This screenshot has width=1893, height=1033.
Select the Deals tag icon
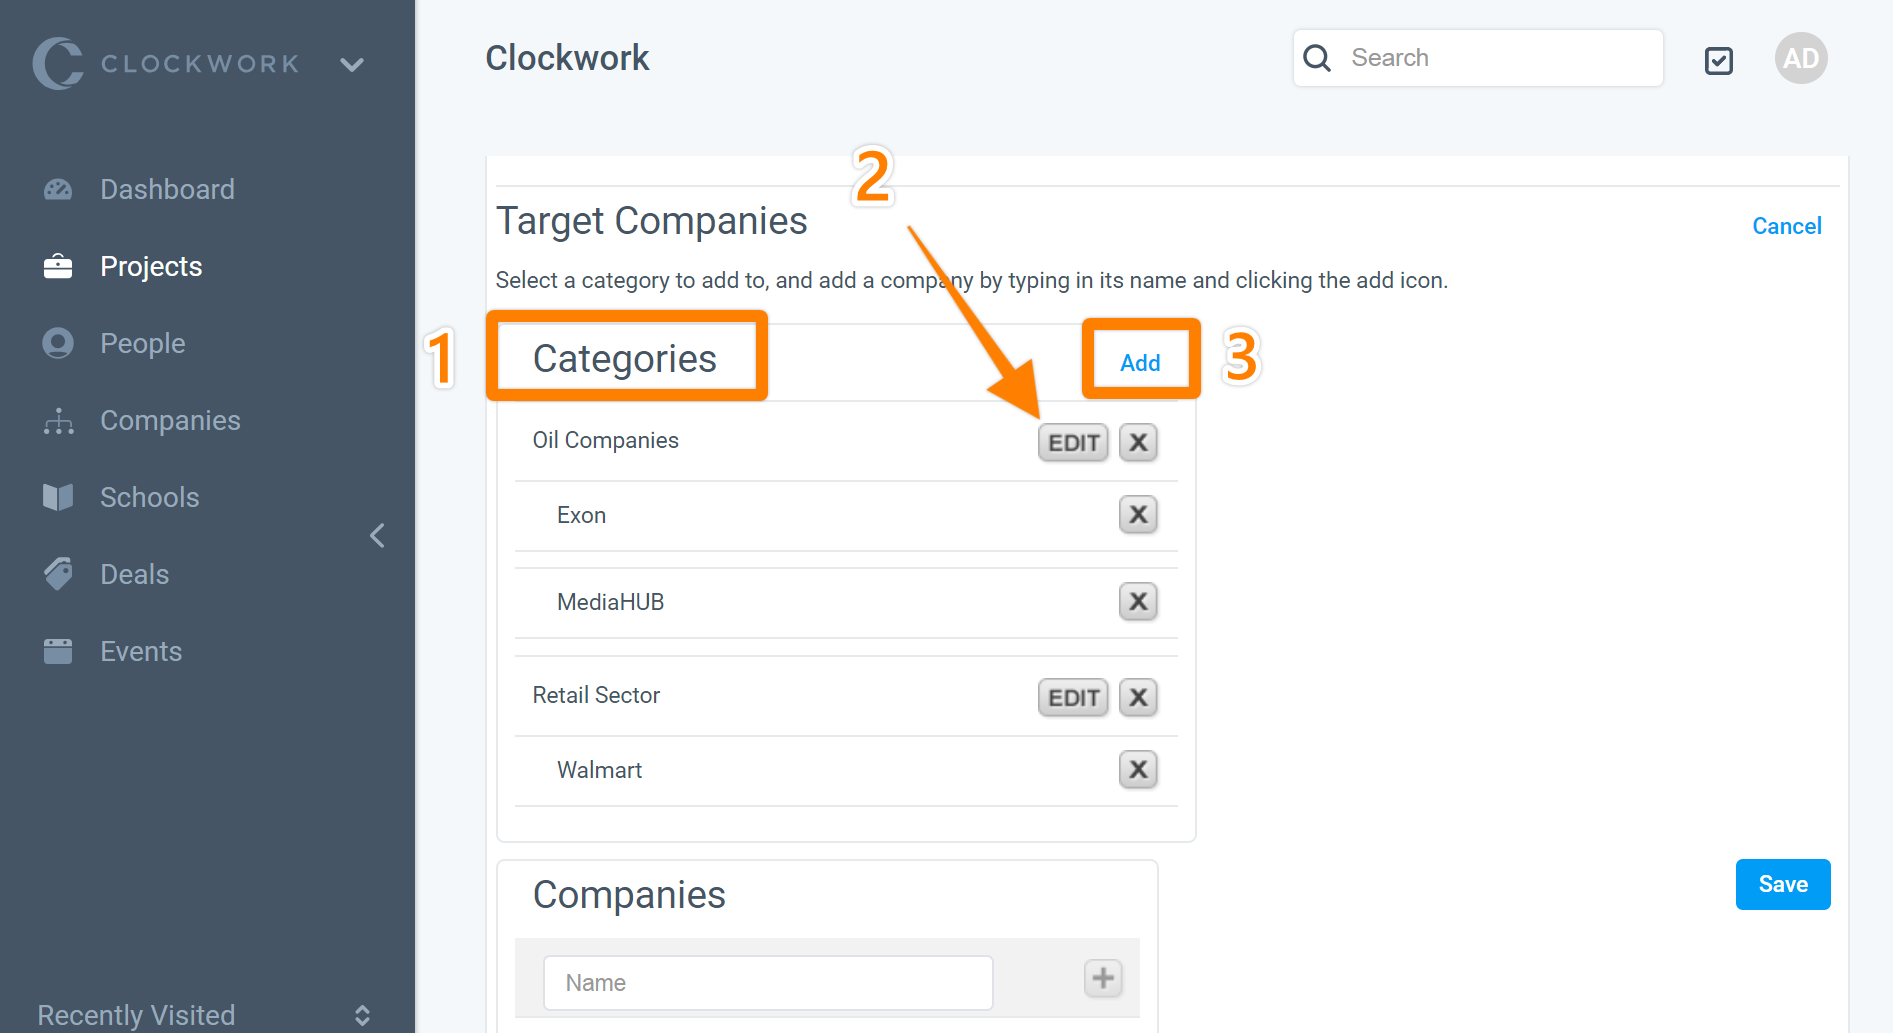click(x=58, y=573)
